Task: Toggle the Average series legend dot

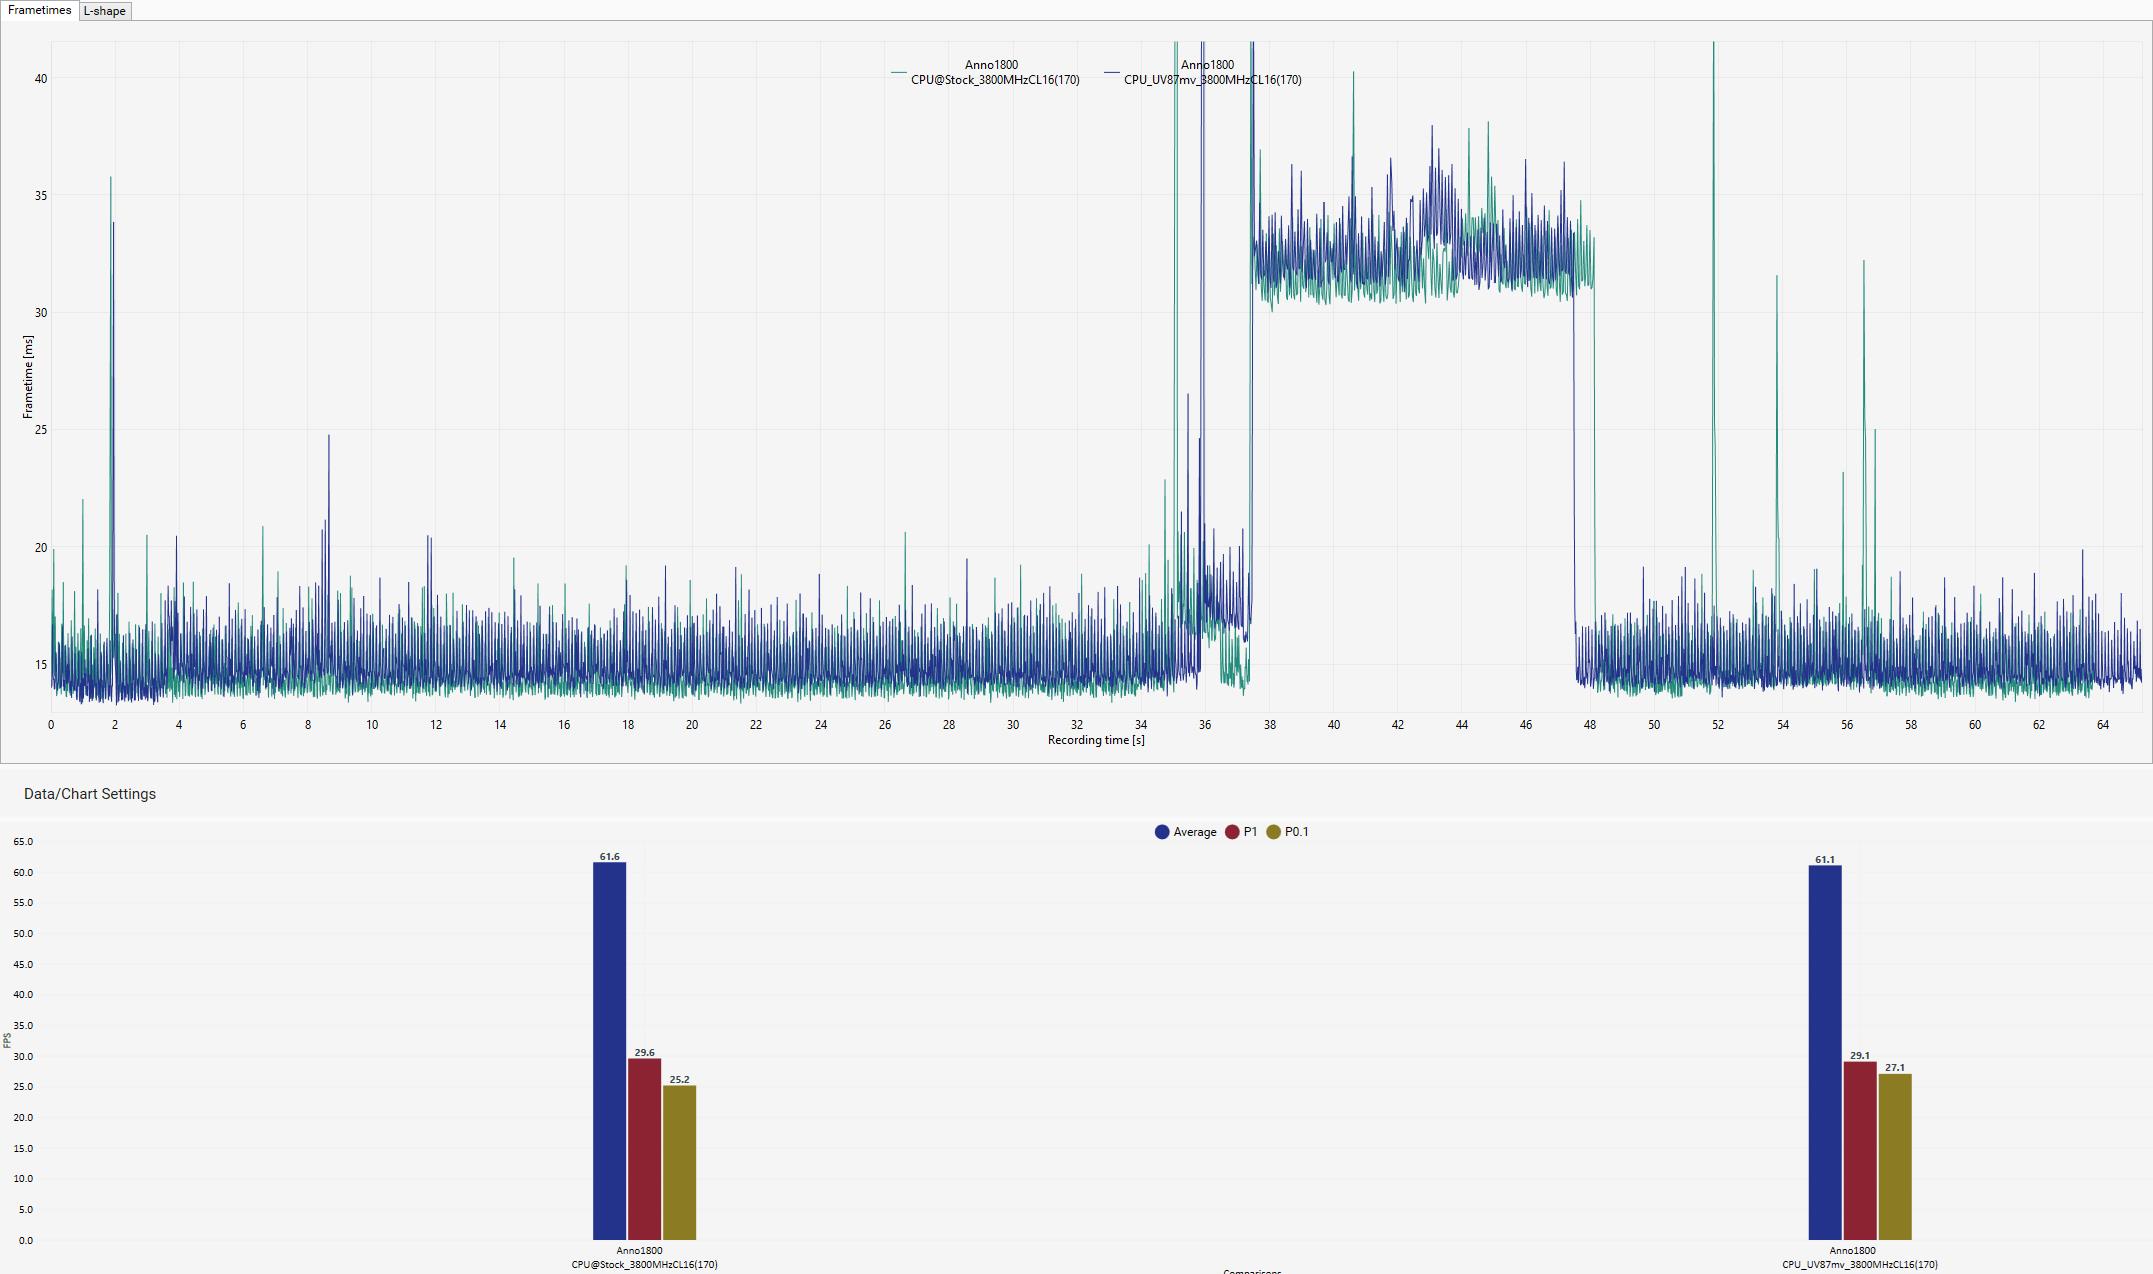Action: 1162,832
